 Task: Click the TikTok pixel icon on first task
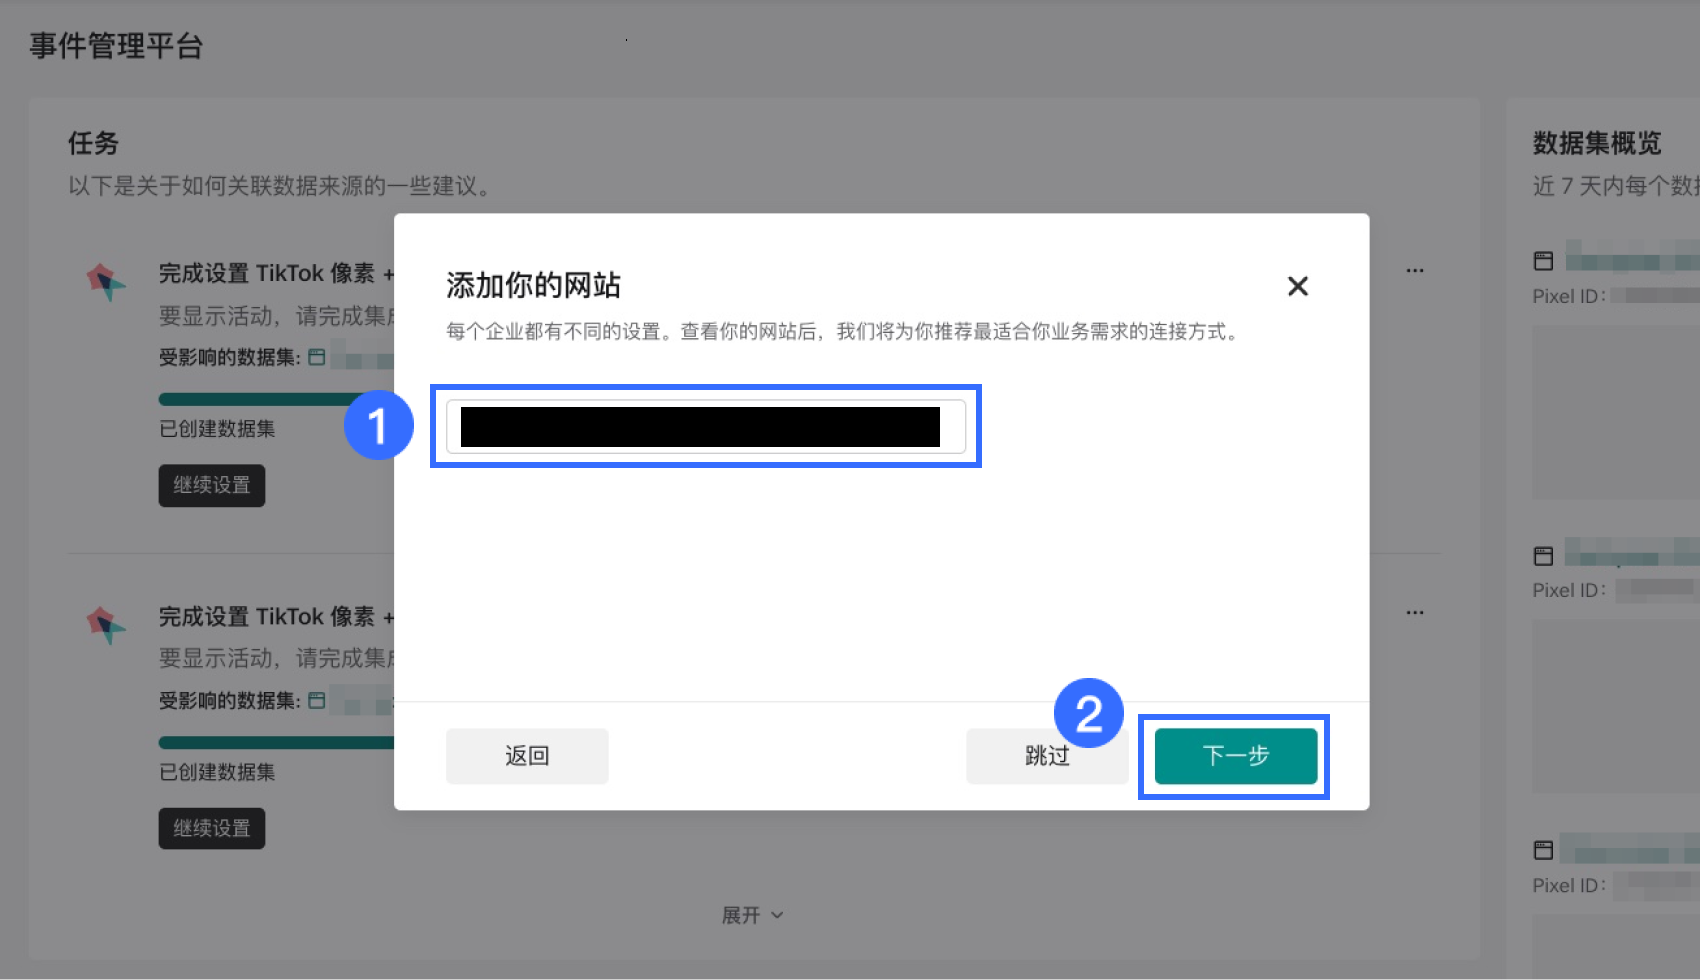(104, 282)
